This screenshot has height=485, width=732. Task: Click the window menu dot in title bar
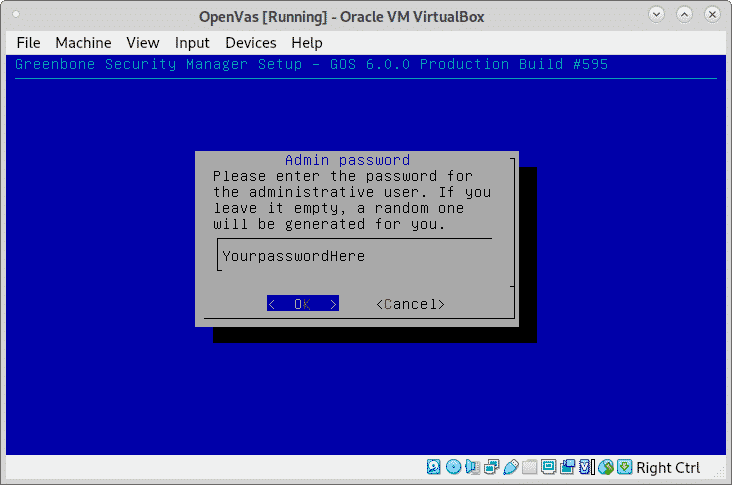coord(16,14)
